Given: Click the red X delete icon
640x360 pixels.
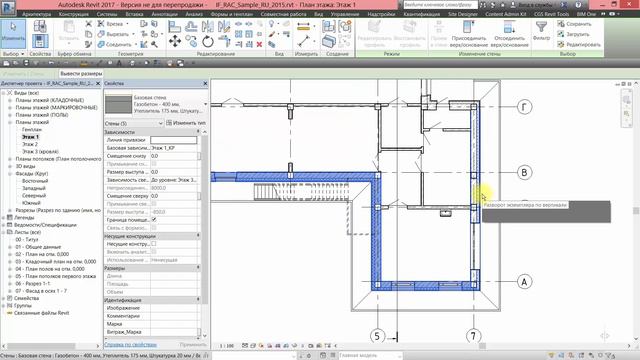Looking at the screenshot, I should pos(259,44).
